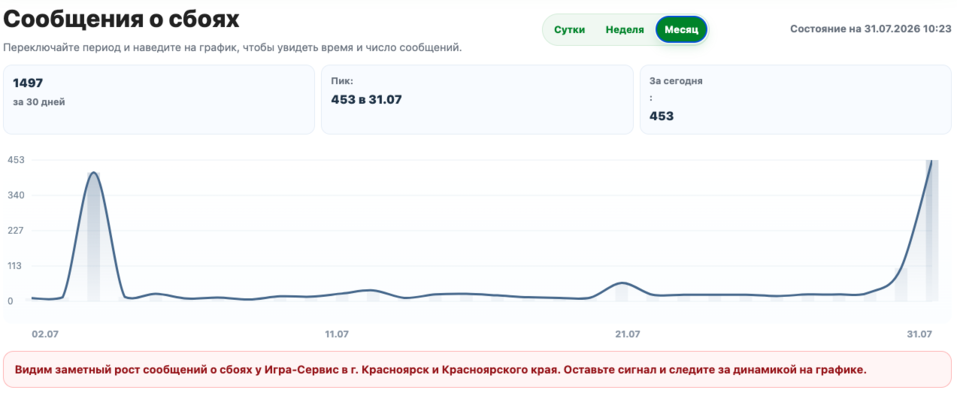Click the 340 y-axis label
Image resolution: width=957 pixels, height=393 pixels.
click(15, 195)
